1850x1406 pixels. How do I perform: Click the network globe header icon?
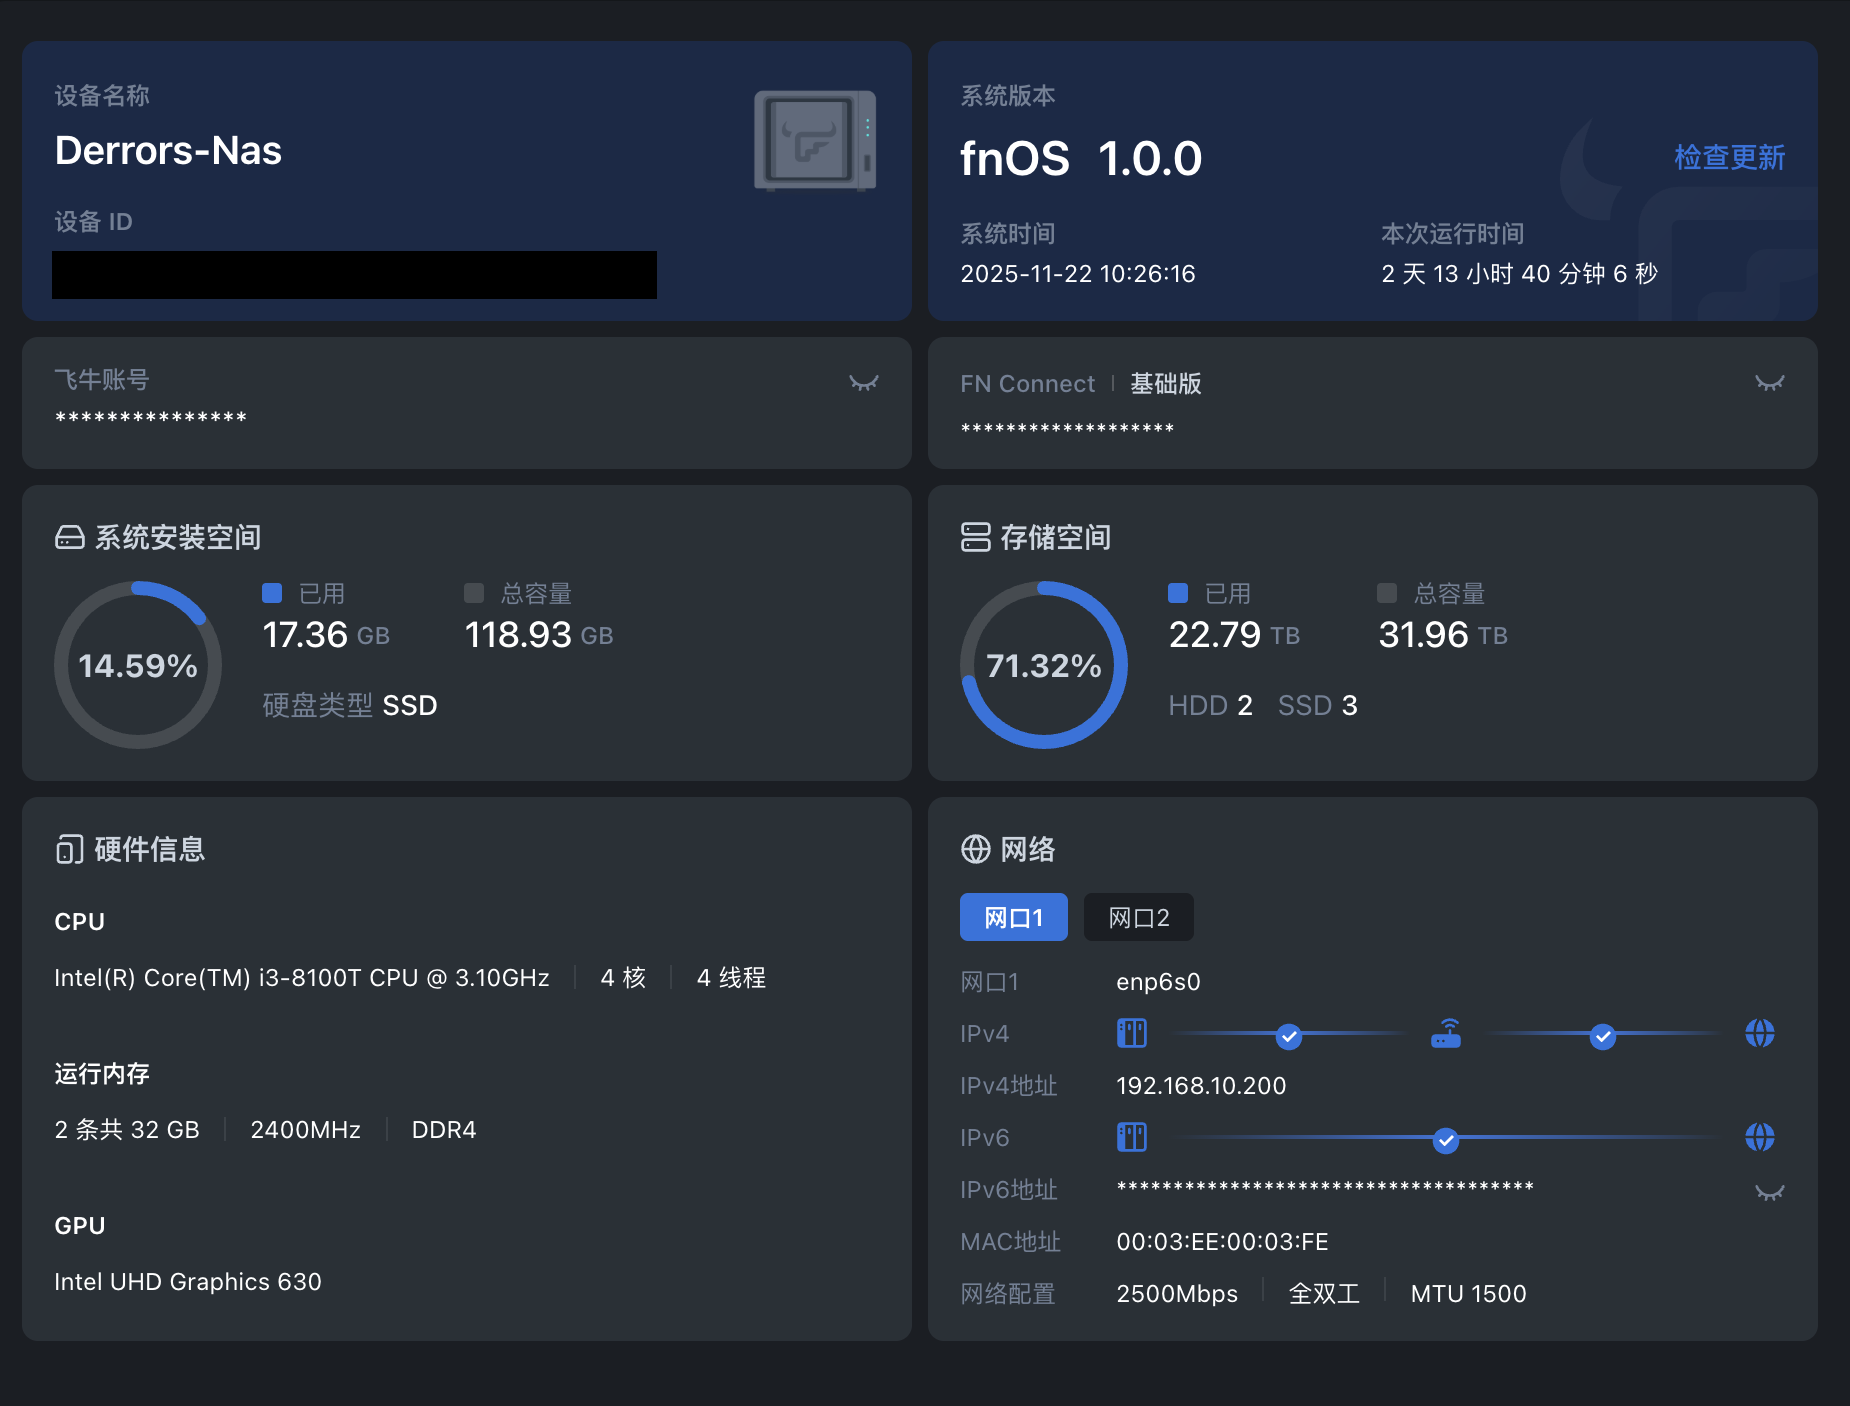pos(975,850)
